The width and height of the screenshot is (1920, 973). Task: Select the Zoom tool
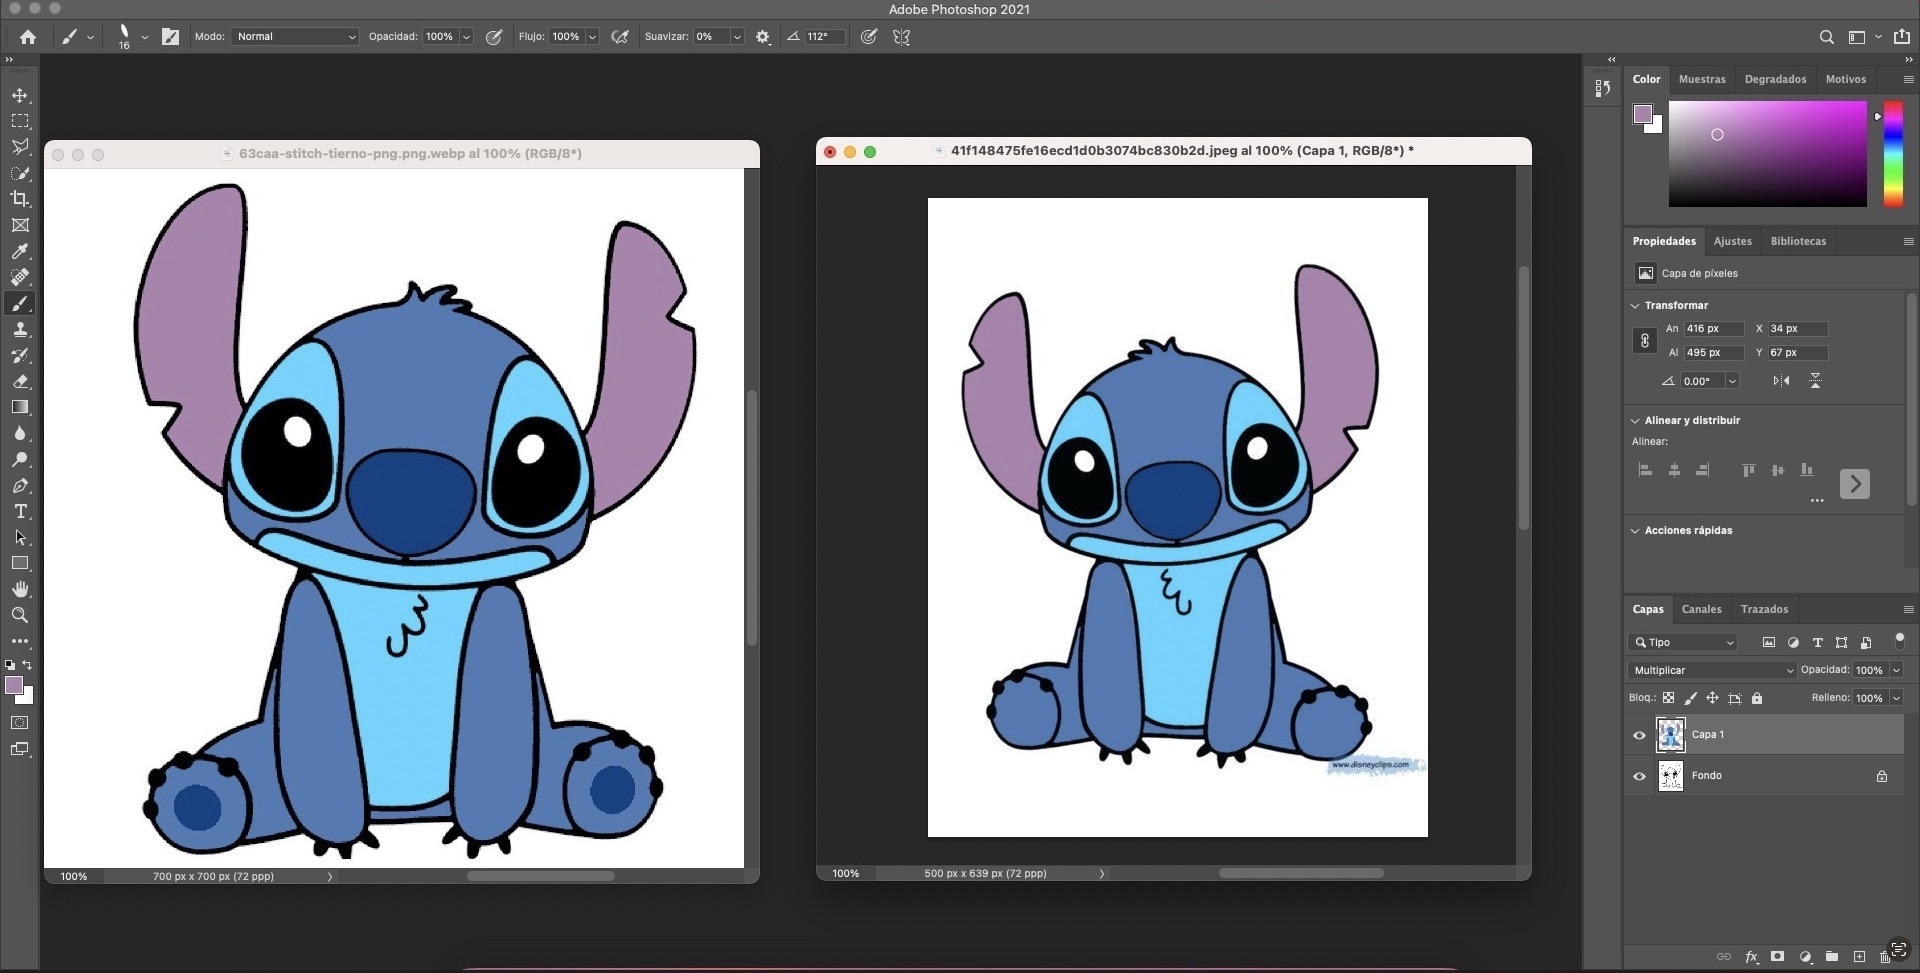(x=20, y=615)
